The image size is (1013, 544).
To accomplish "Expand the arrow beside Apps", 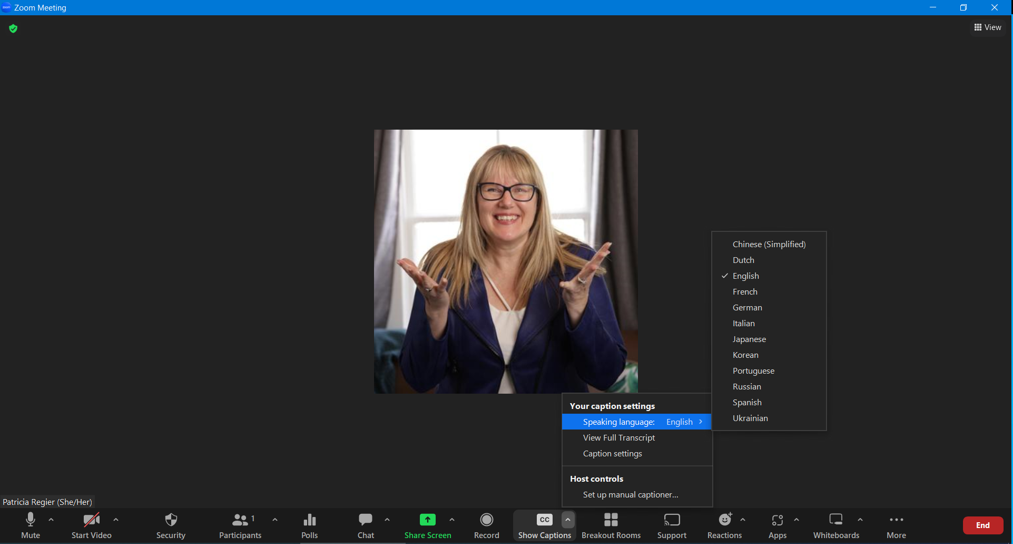I will click(x=796, y=519).
